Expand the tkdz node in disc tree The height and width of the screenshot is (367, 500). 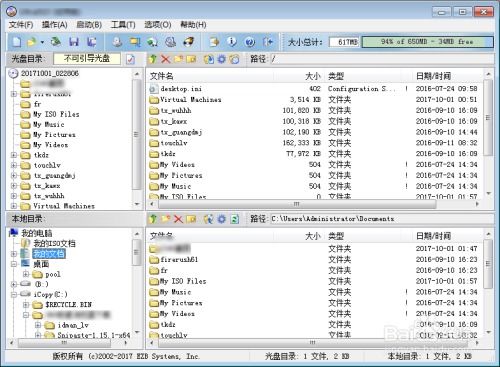[x=14, y=155]
